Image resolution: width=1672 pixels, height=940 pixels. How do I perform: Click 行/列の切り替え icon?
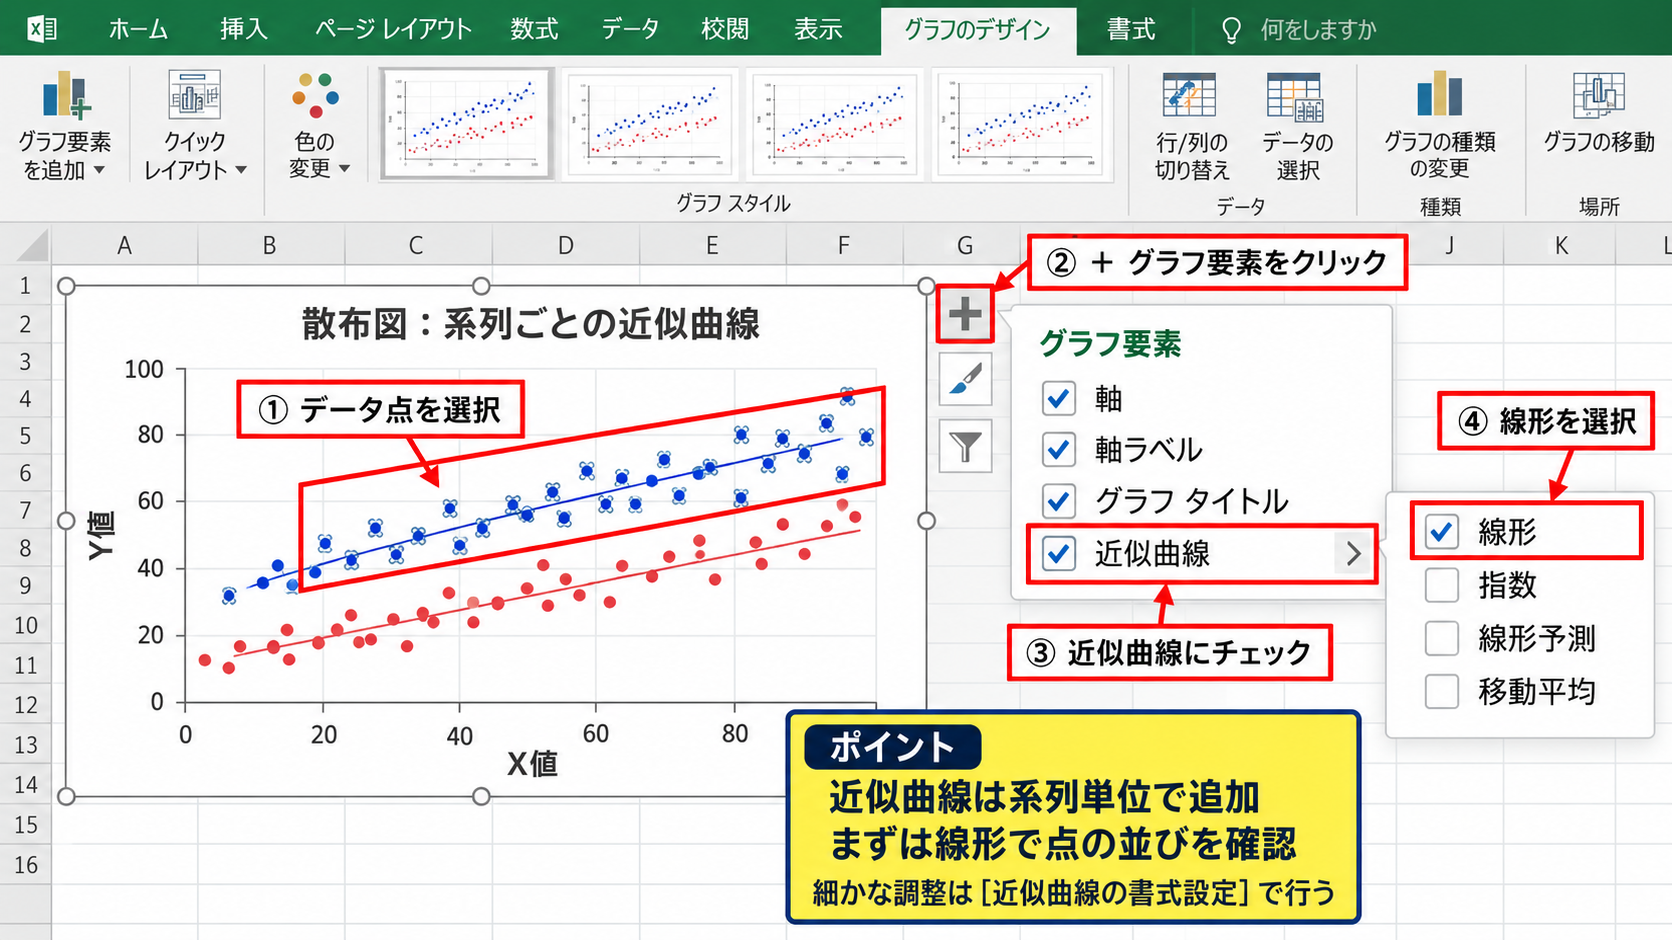[1190, 97]
